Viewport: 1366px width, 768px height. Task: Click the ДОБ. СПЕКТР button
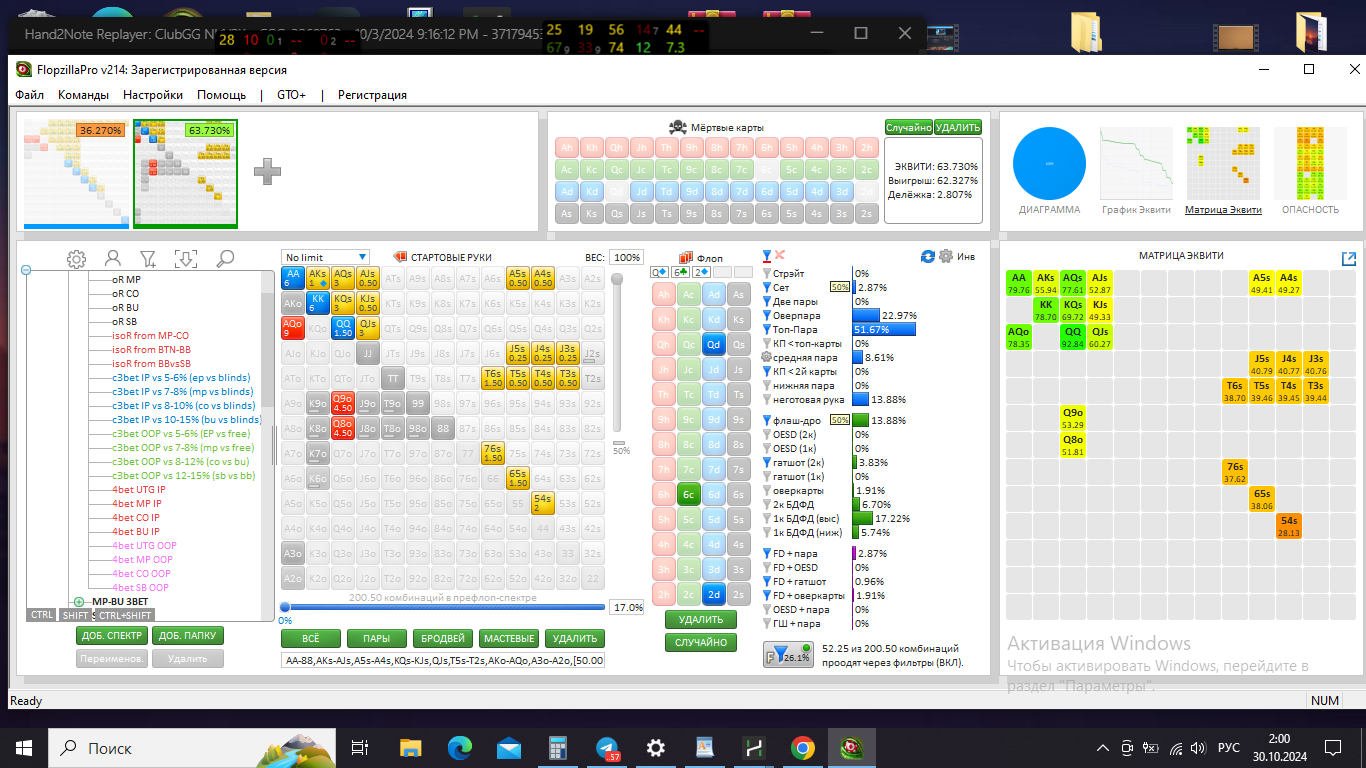click(x=112, y=636)
